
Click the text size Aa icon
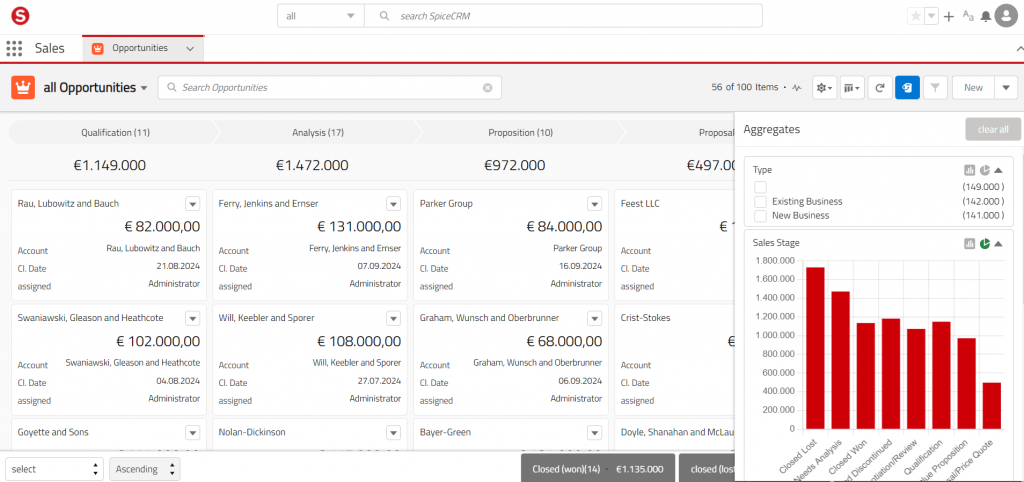tap(968, 16)
